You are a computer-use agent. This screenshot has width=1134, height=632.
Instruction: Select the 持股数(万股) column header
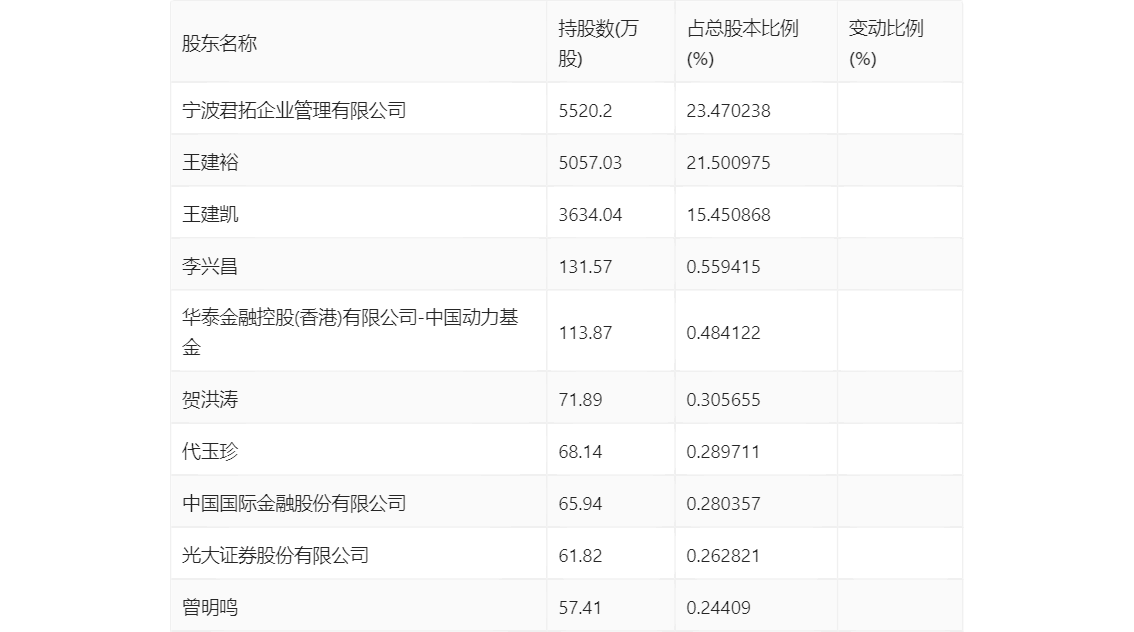[598, 43]
